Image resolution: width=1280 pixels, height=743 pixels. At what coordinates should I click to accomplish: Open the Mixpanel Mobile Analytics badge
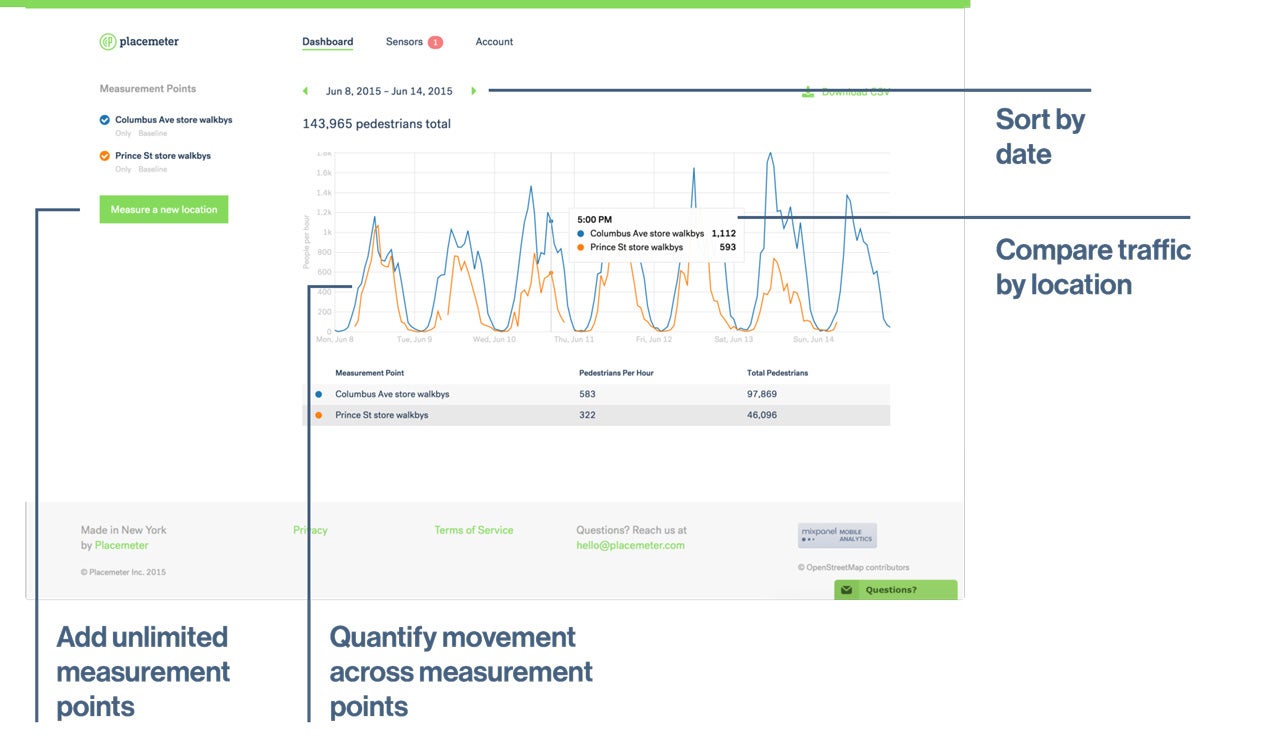(x=837, y=535)
